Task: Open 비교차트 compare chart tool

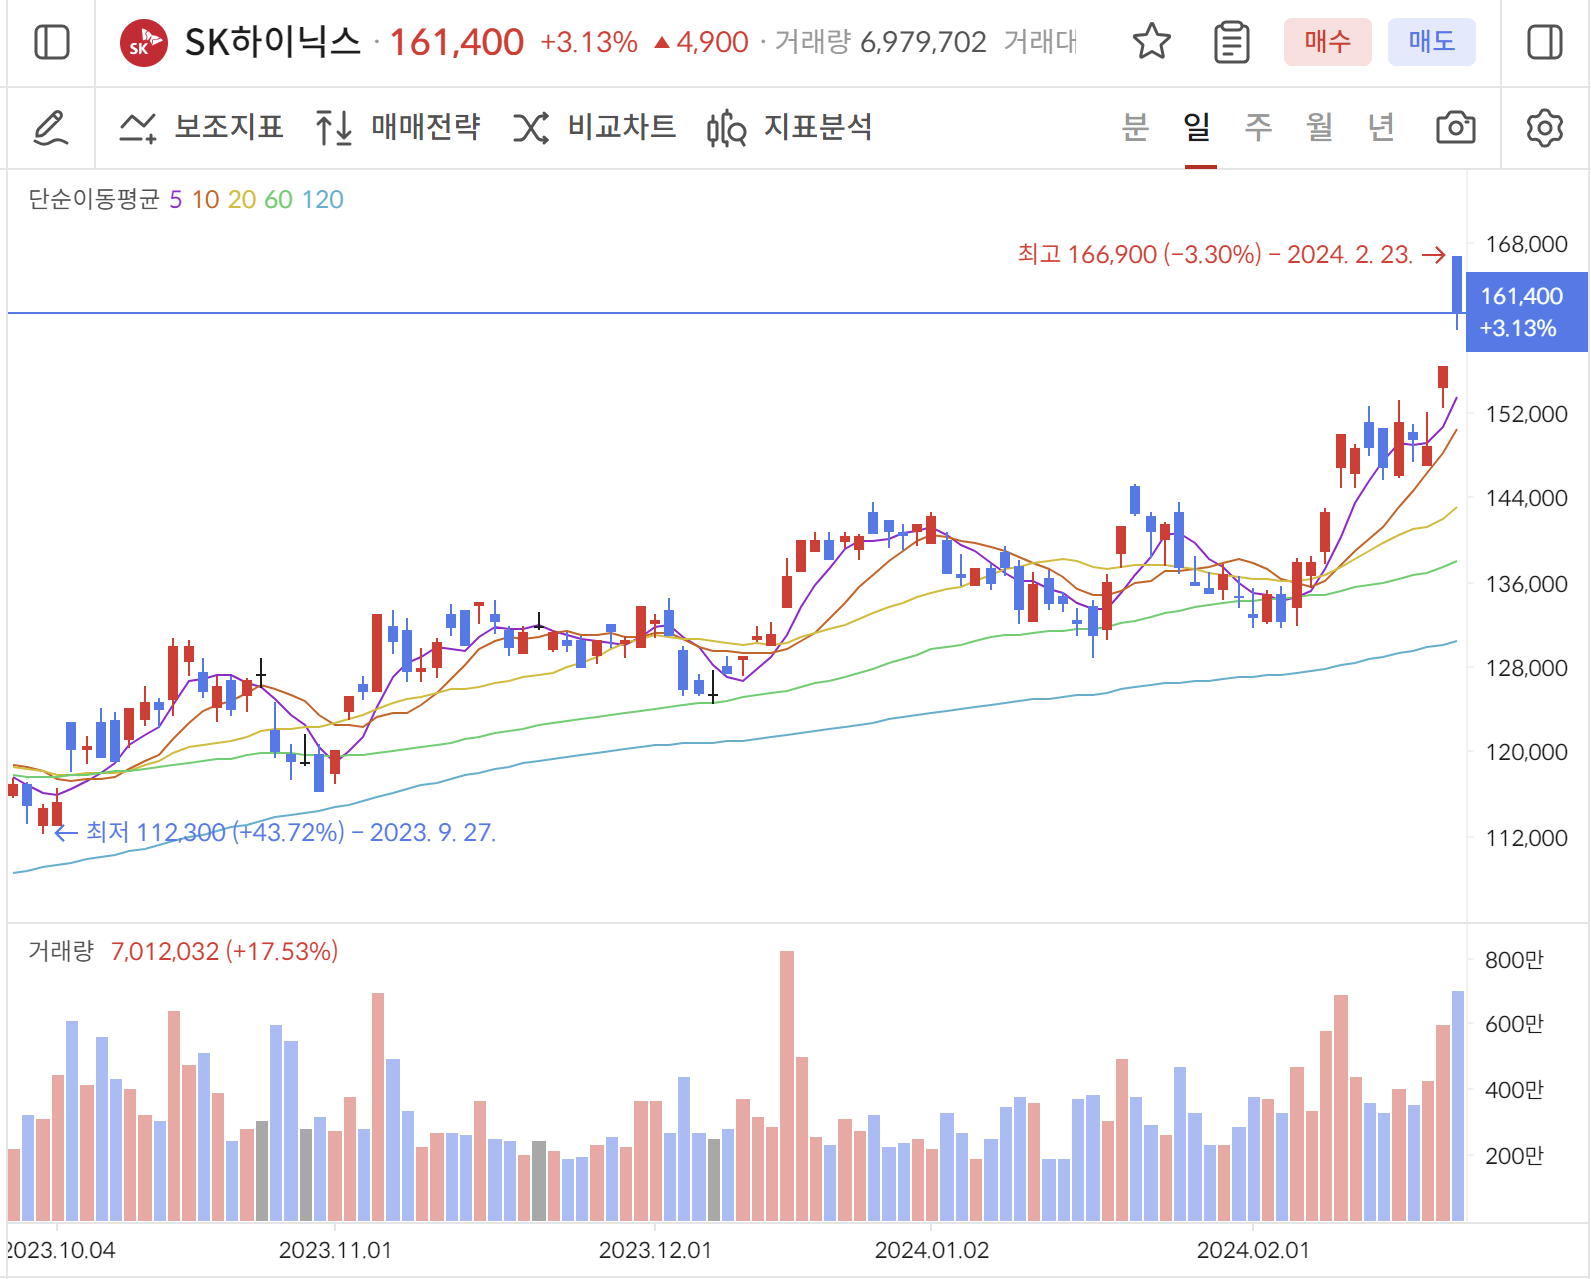Action: (x=594, y=127)
